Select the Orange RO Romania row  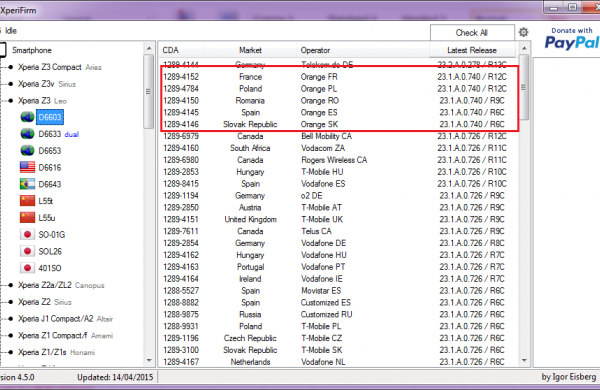point(339,101)
